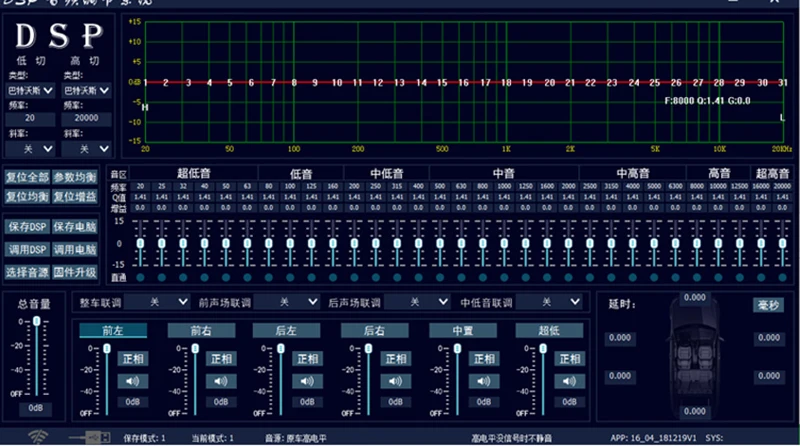This screenshot has height=446, width=800.
Task: Toggle 直通 bypass dot for 500 Hz band
Action: click(x=440, y=278)
